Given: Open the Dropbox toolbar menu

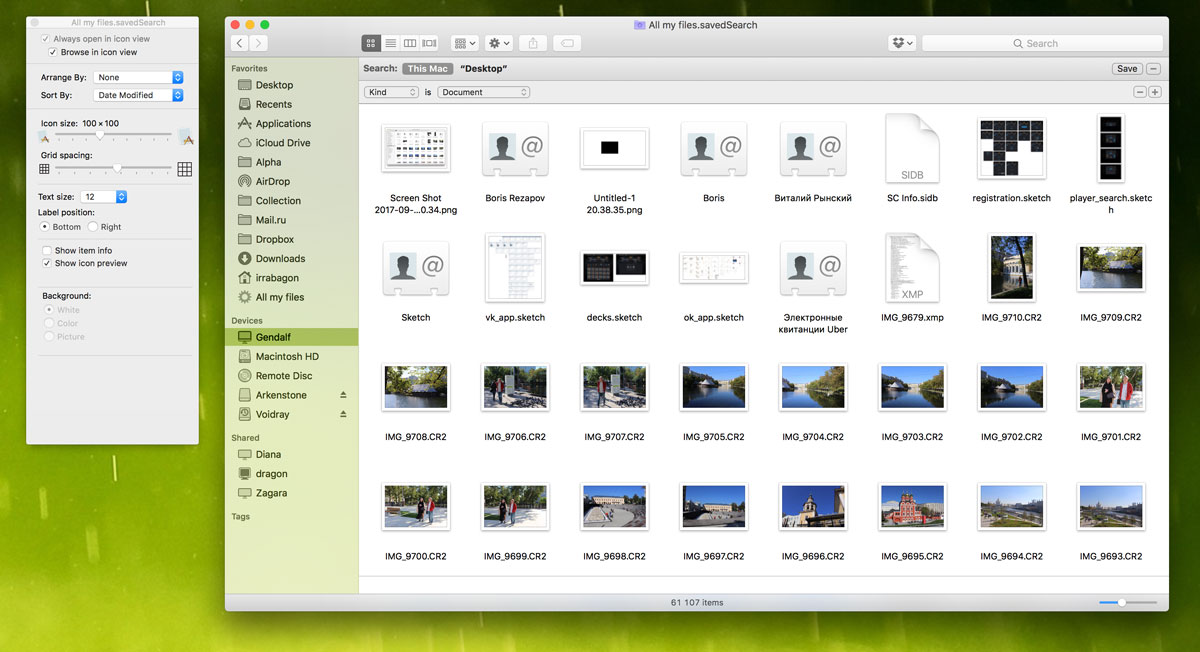Looking at the screenshot, I should [x=901, y=43].
